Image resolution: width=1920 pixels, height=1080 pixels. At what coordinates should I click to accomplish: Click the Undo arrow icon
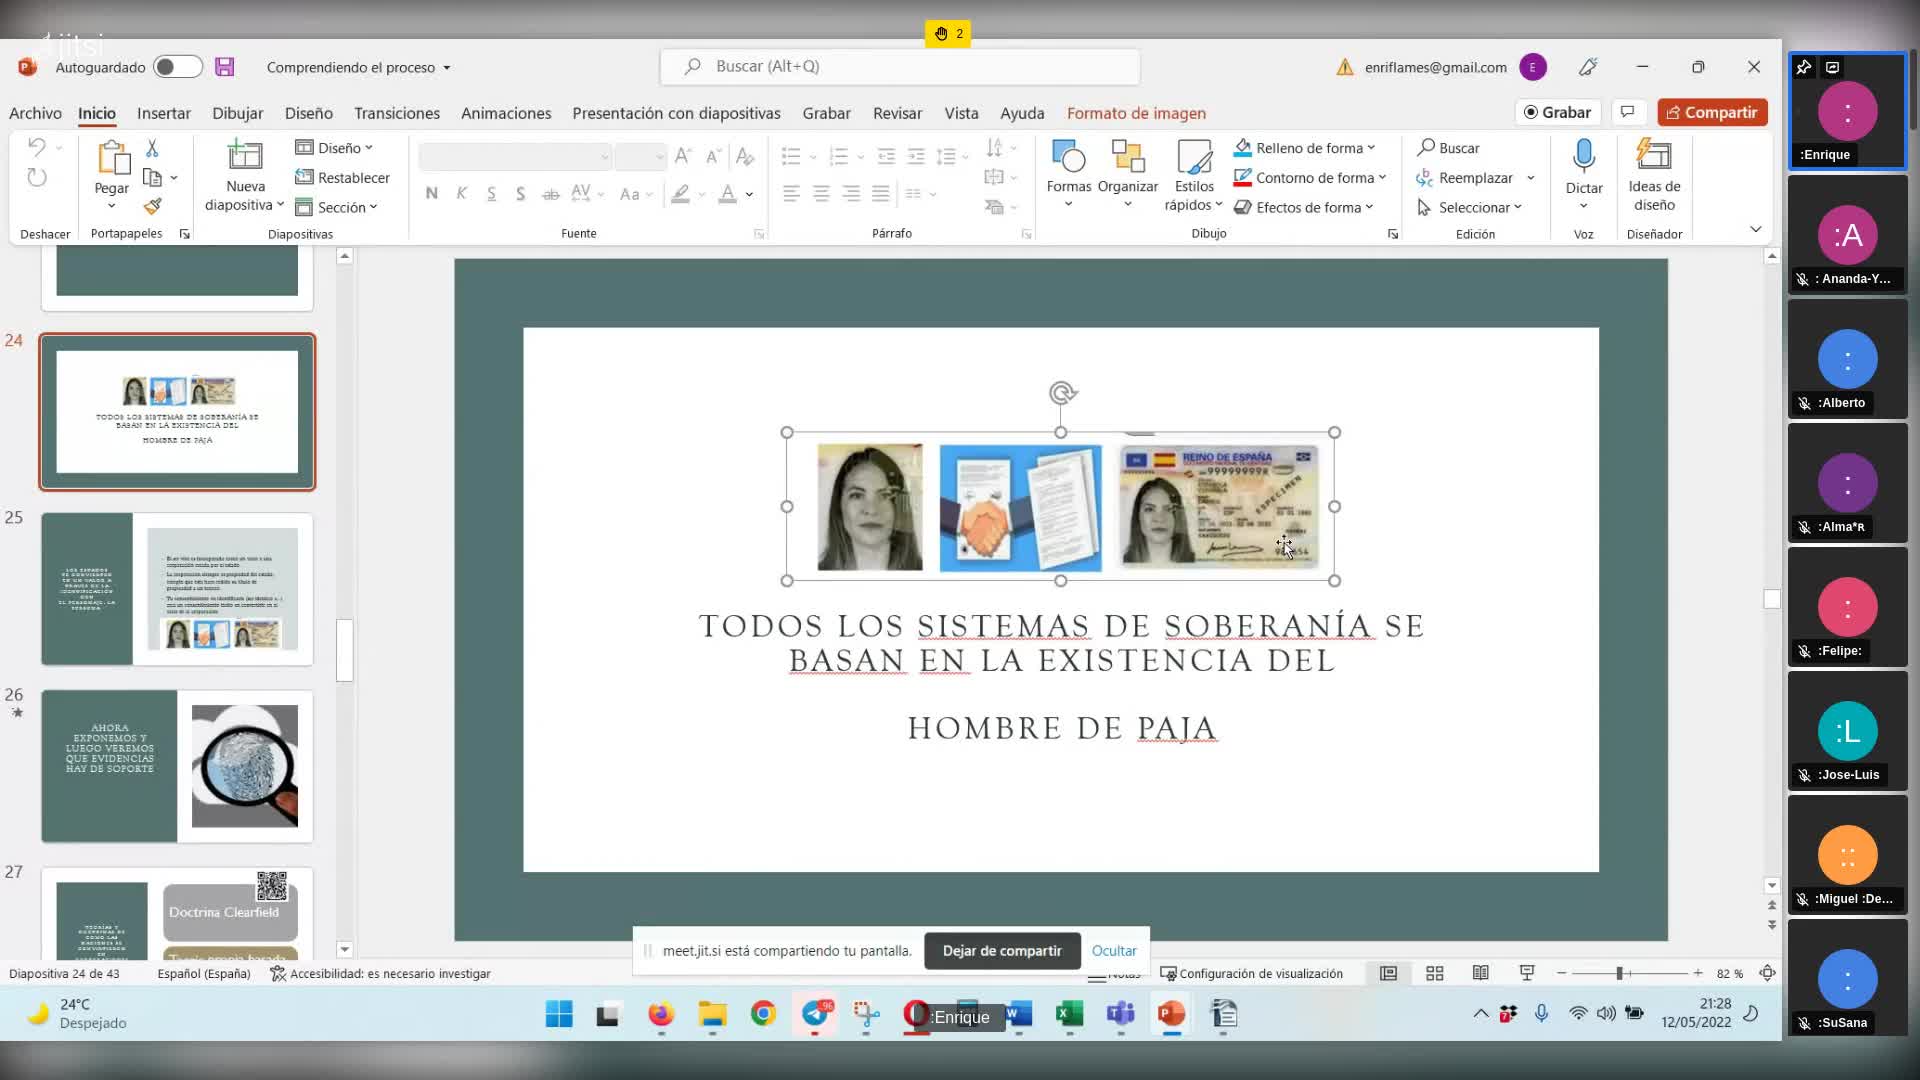(x=37, y=147)
